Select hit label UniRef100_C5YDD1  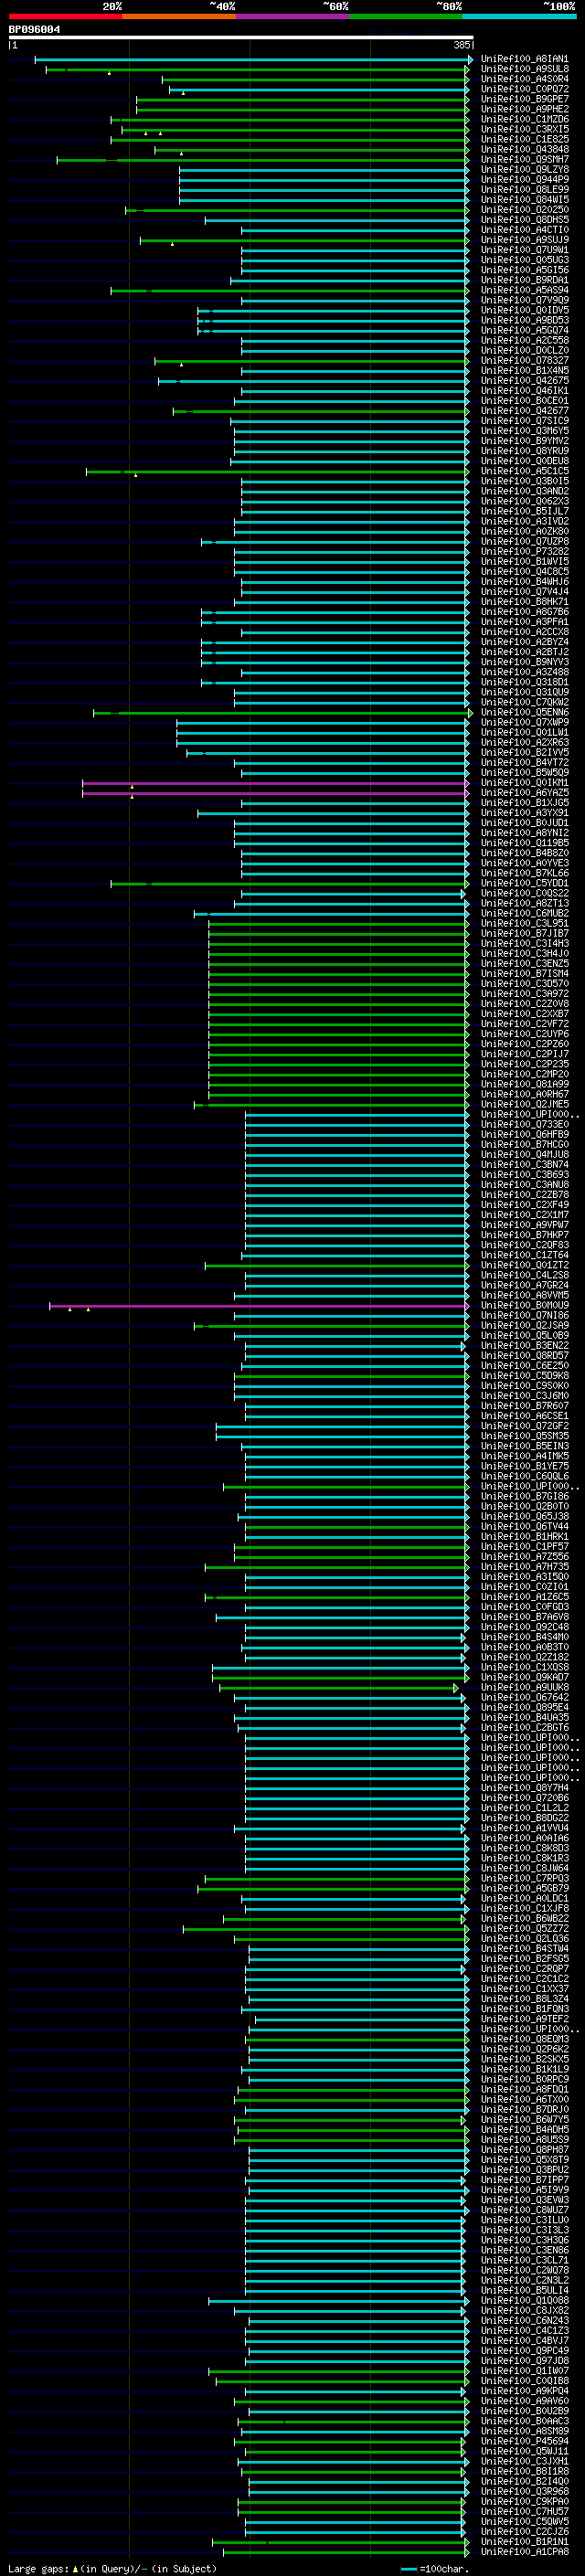coord(524,883)
